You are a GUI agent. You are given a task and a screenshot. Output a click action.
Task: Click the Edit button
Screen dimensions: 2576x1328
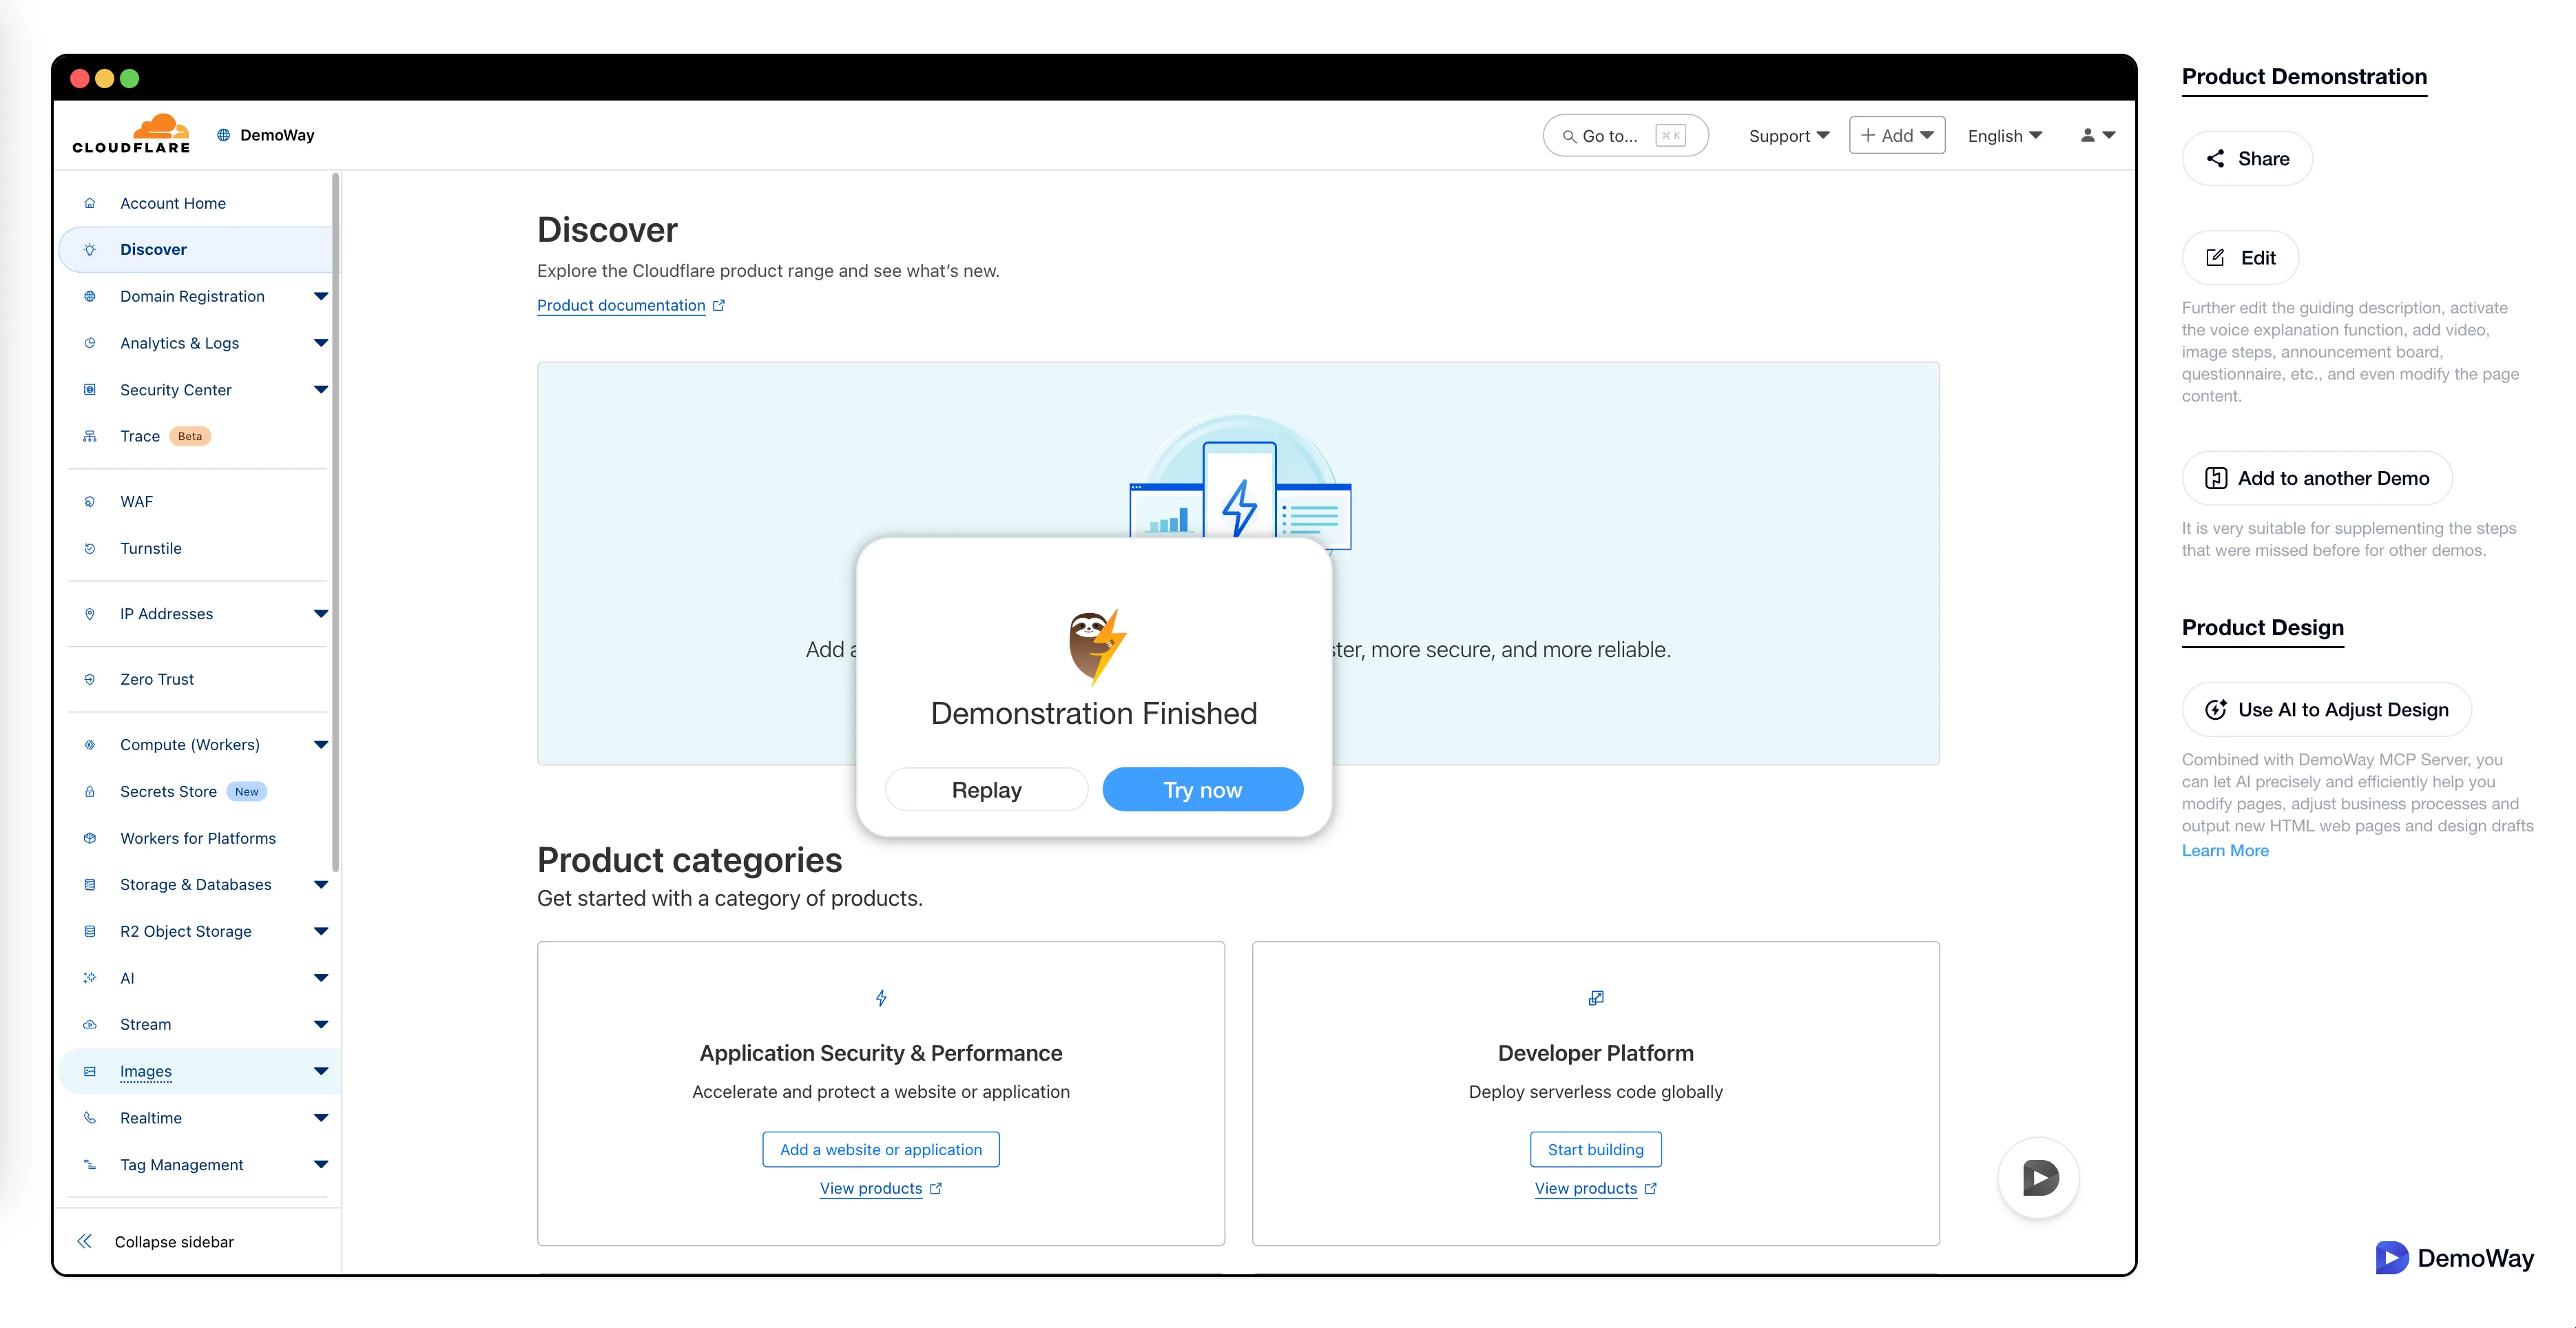pos(2240,257)
